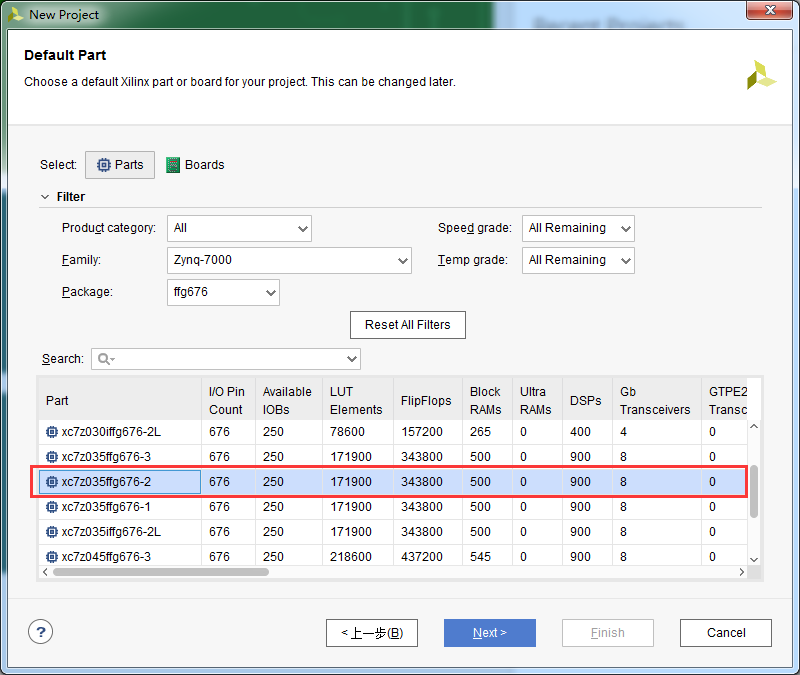
Task: Select the Parts toggle button
Action: 120,165
